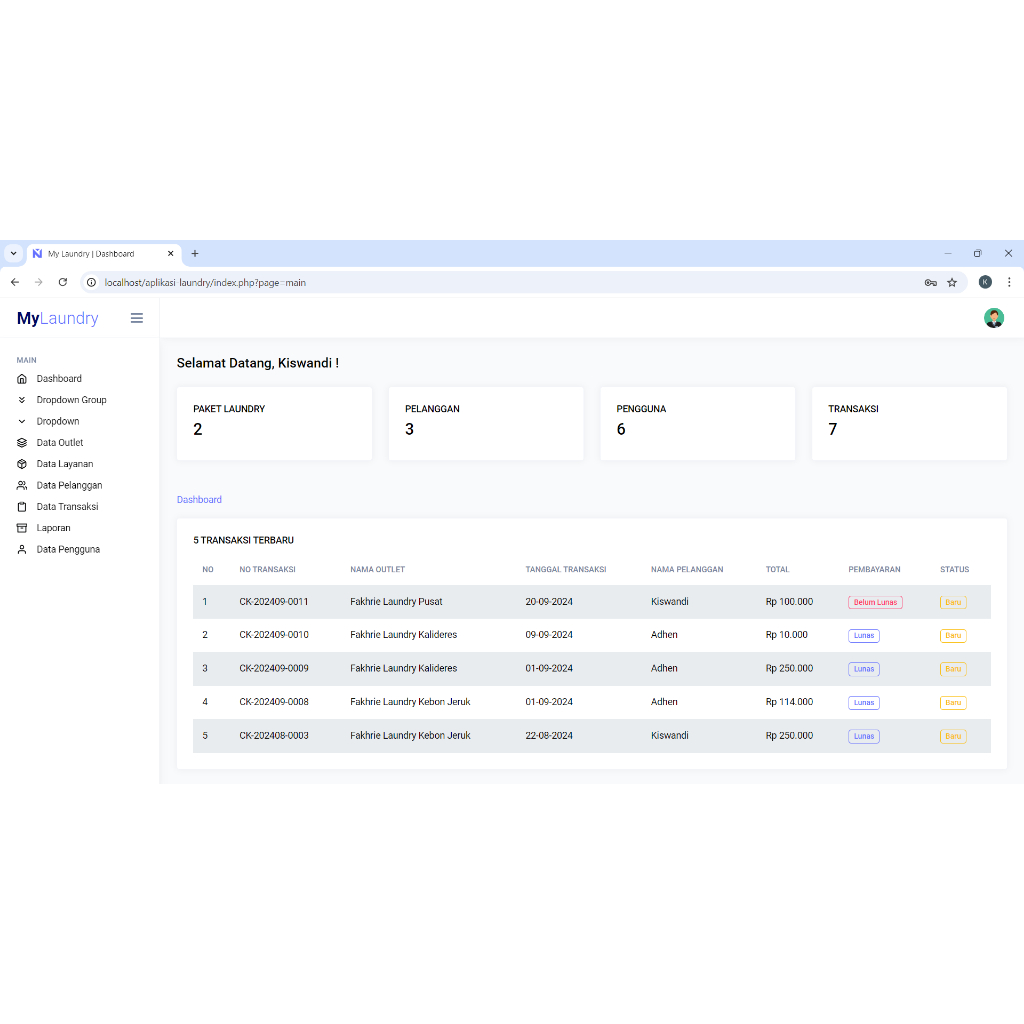Click the Data Pelanggan users icon
Image resolution: width=1024 pixels, height=1024 pixels.
coord(22,485)
